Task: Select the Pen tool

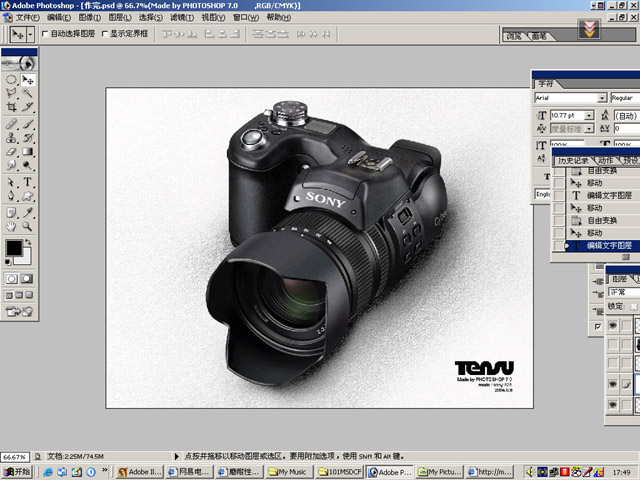Action: pyautogui.click(x=11, y=196)
